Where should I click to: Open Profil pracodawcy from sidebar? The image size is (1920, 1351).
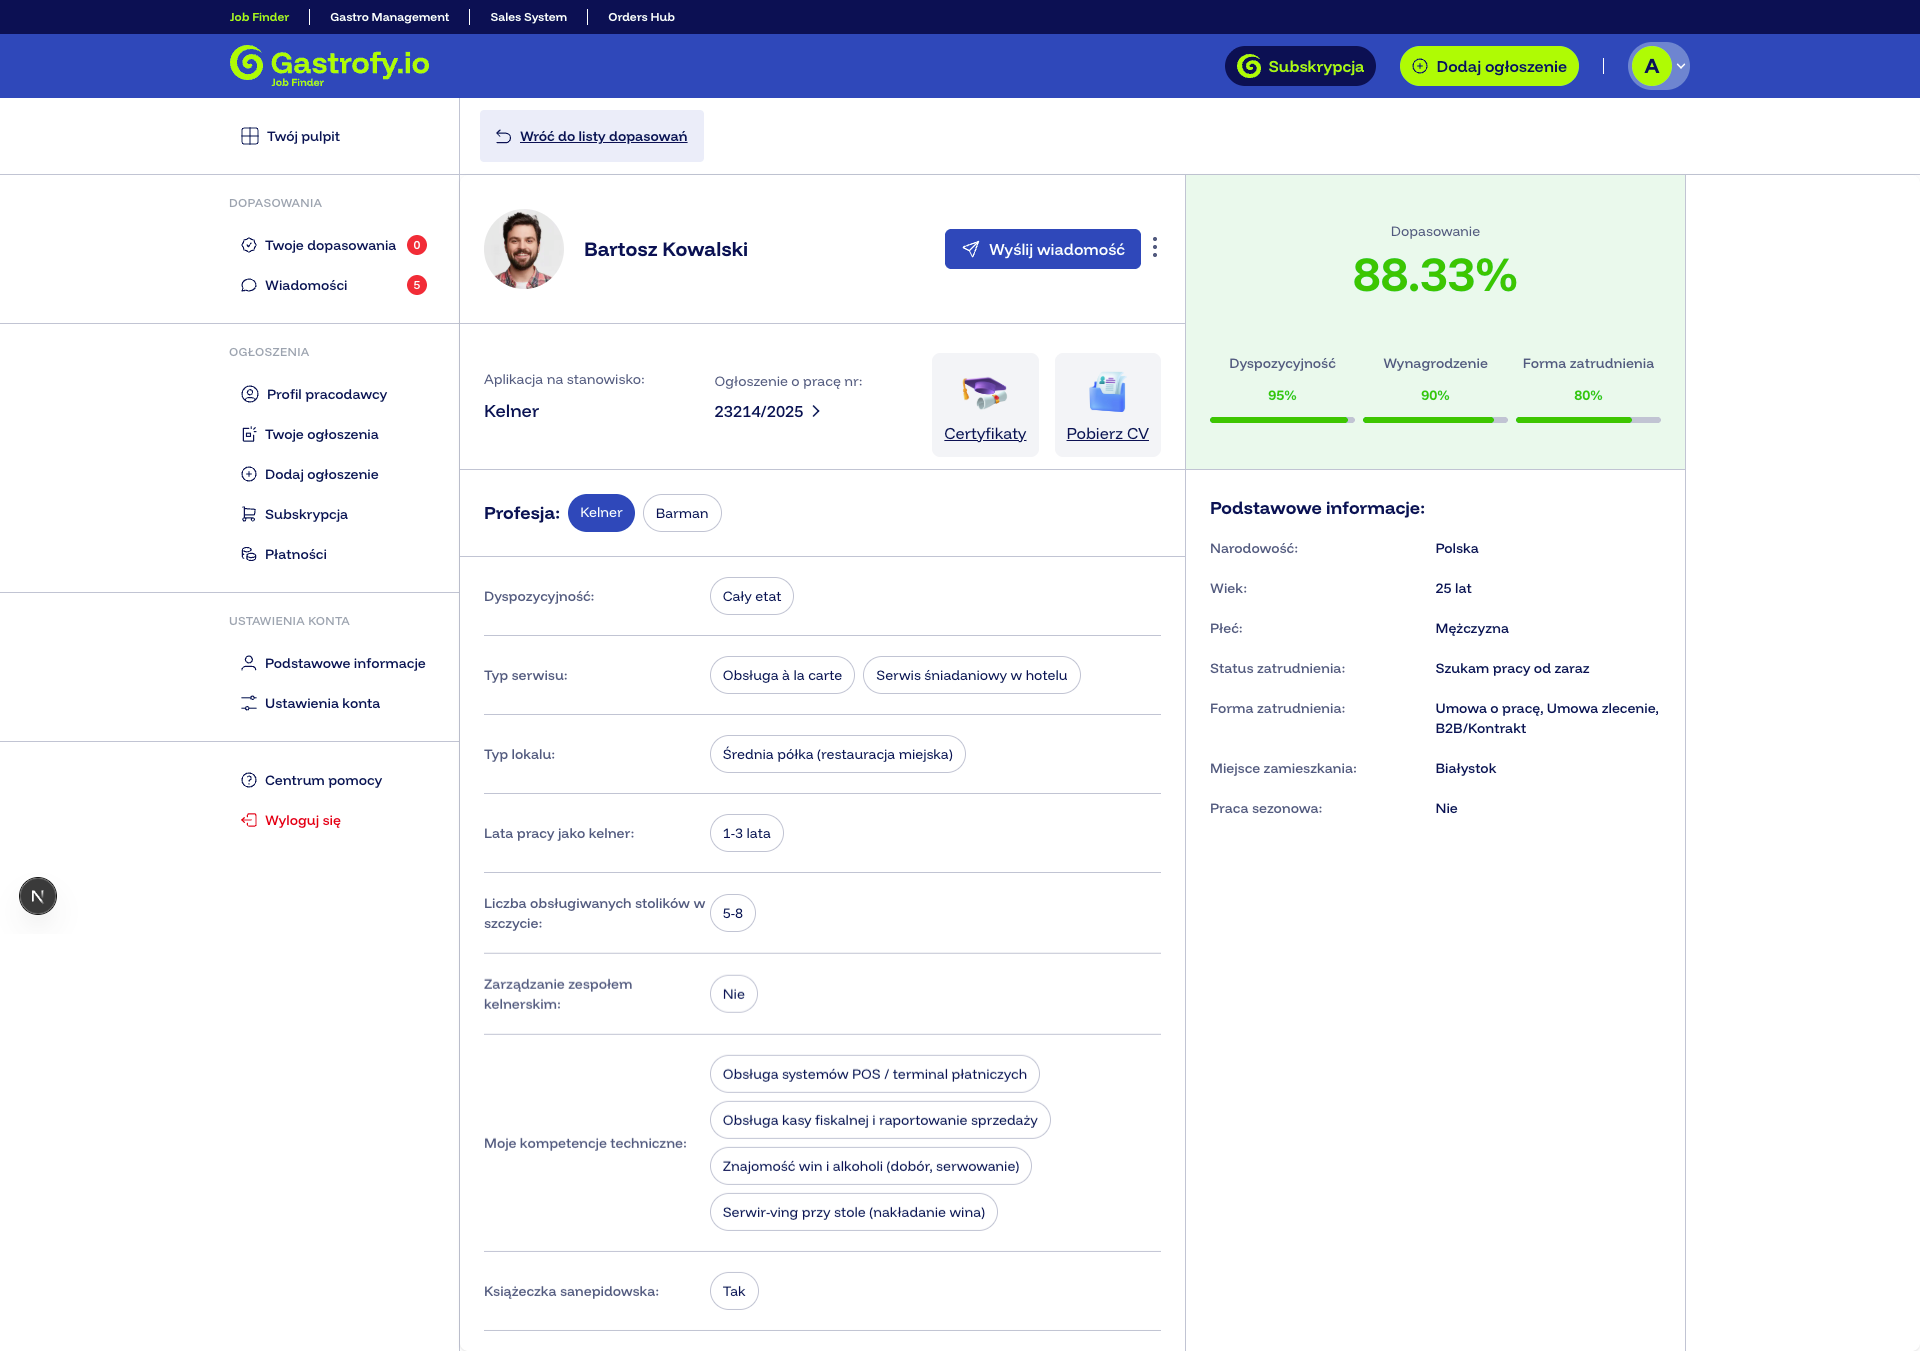click(326, 394)
